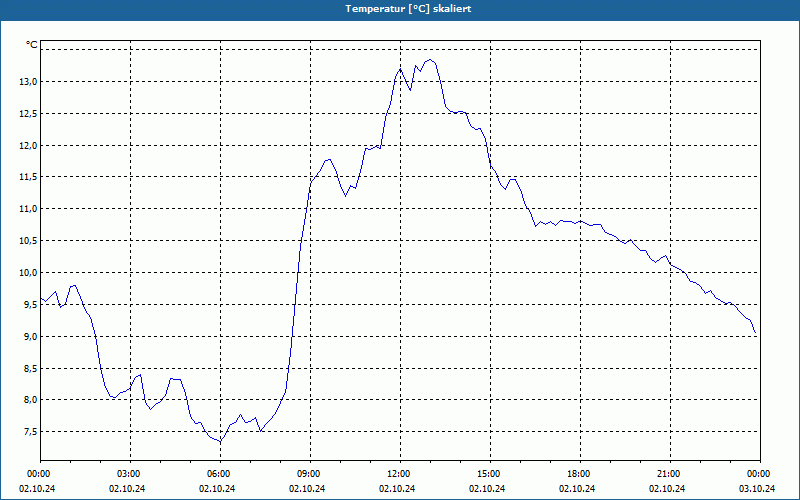This screenshot has width=800, height=500.
Task: Click the 13,0 y-axis value
Action: point(28,82)
